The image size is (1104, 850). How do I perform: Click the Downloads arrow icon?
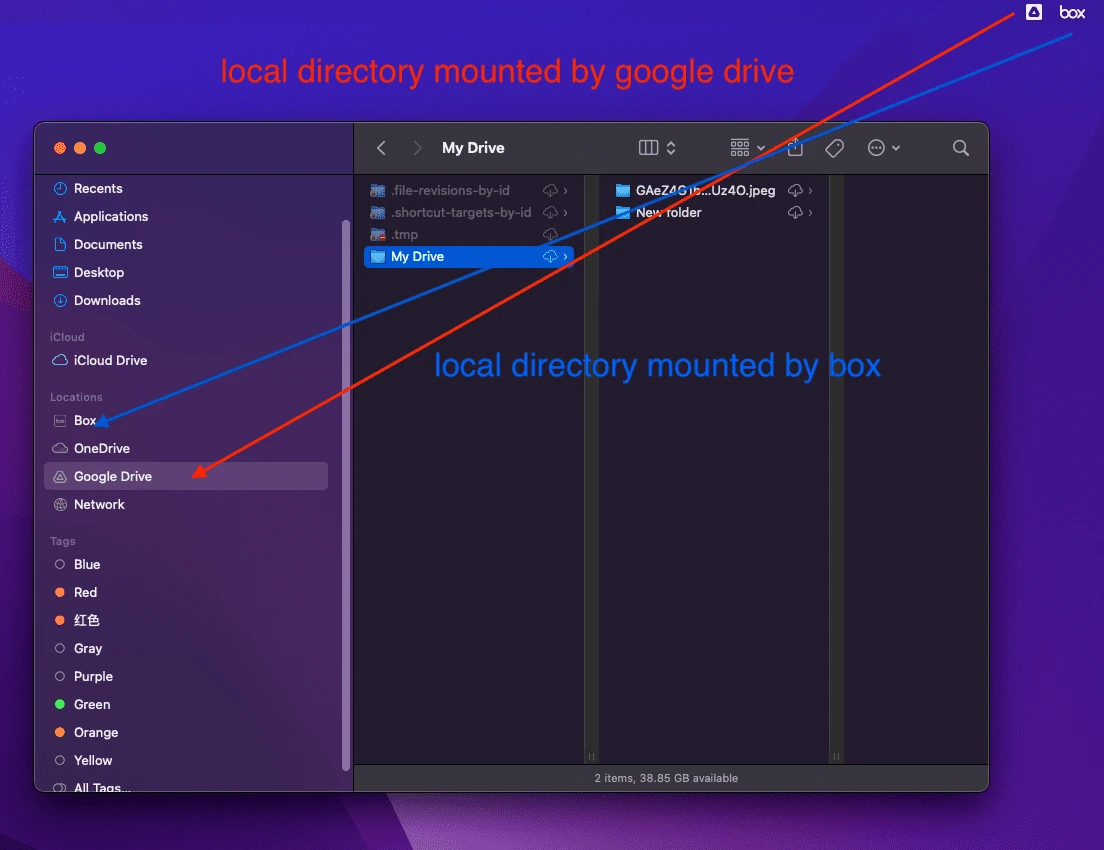pos(61,301)
